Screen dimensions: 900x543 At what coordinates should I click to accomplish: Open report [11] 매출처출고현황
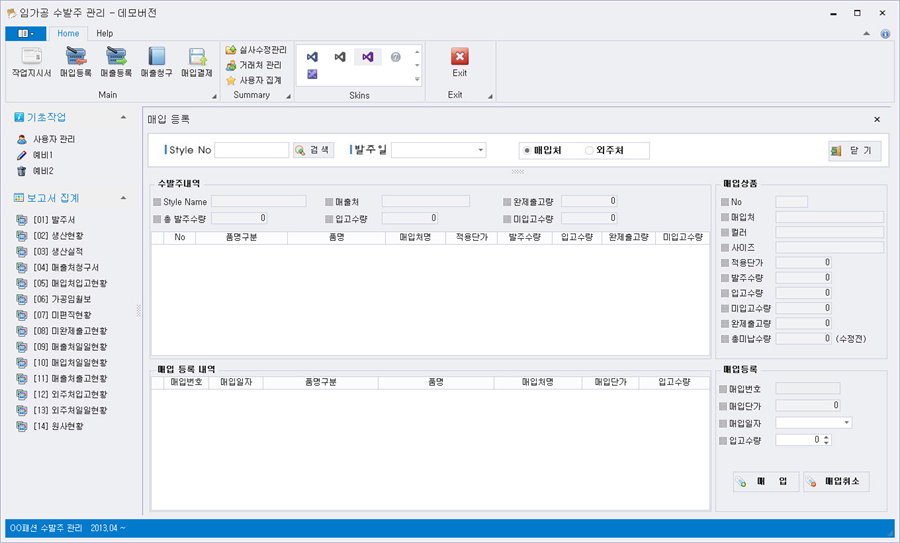click(62, 379)
